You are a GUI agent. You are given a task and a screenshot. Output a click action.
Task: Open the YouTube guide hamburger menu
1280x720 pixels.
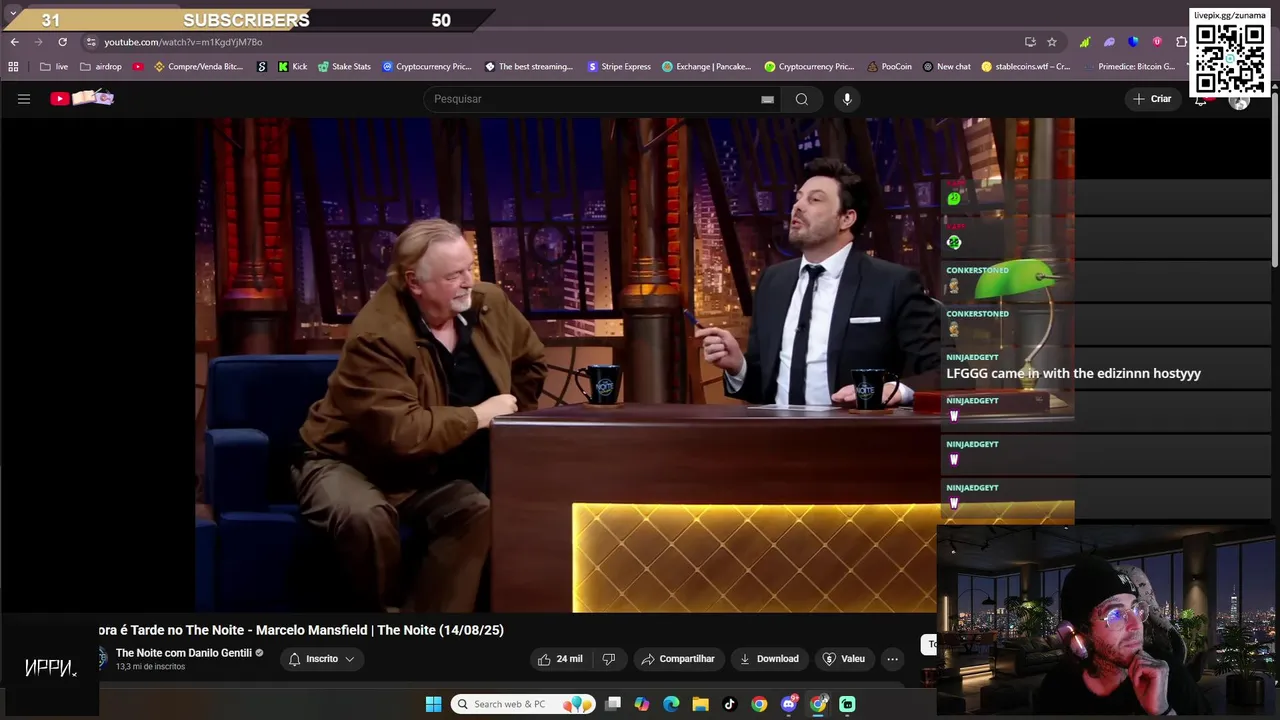(x=24, y=99)
